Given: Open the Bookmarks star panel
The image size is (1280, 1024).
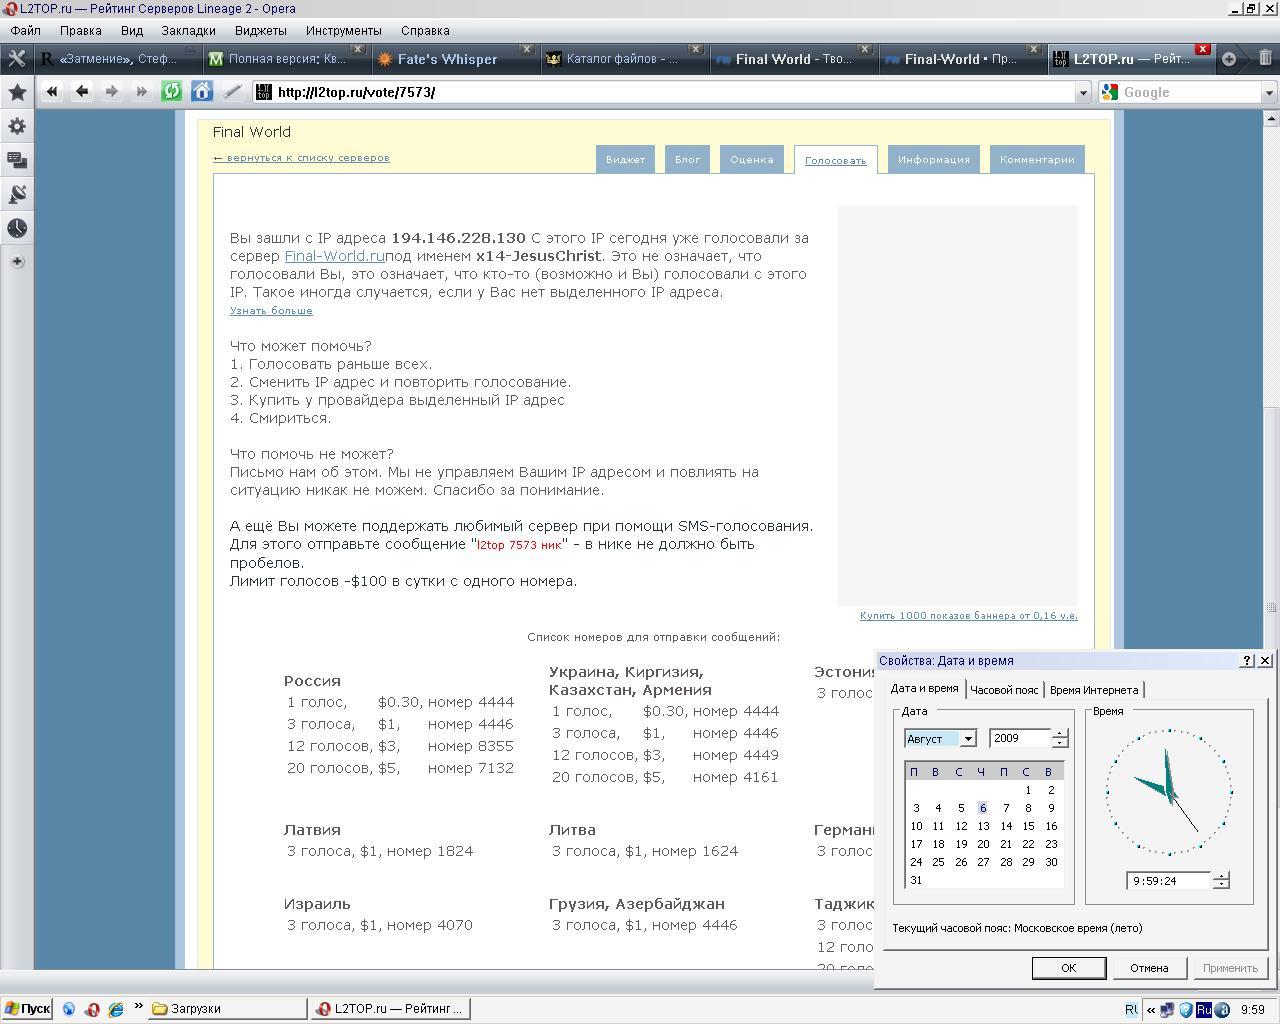Looking at the screenshot, I should pos(17,92).
